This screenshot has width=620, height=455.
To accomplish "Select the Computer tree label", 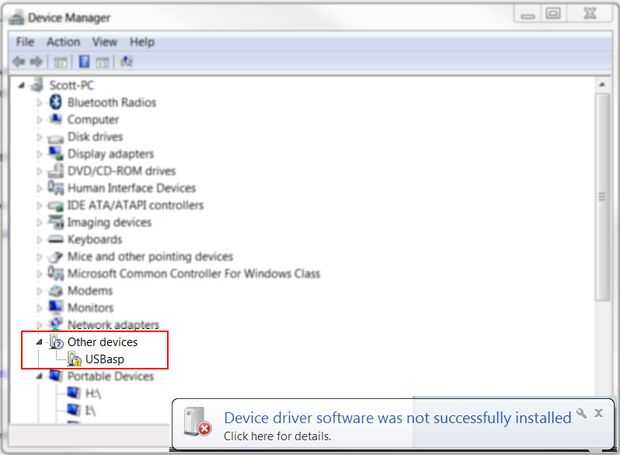I will point(93,119).
